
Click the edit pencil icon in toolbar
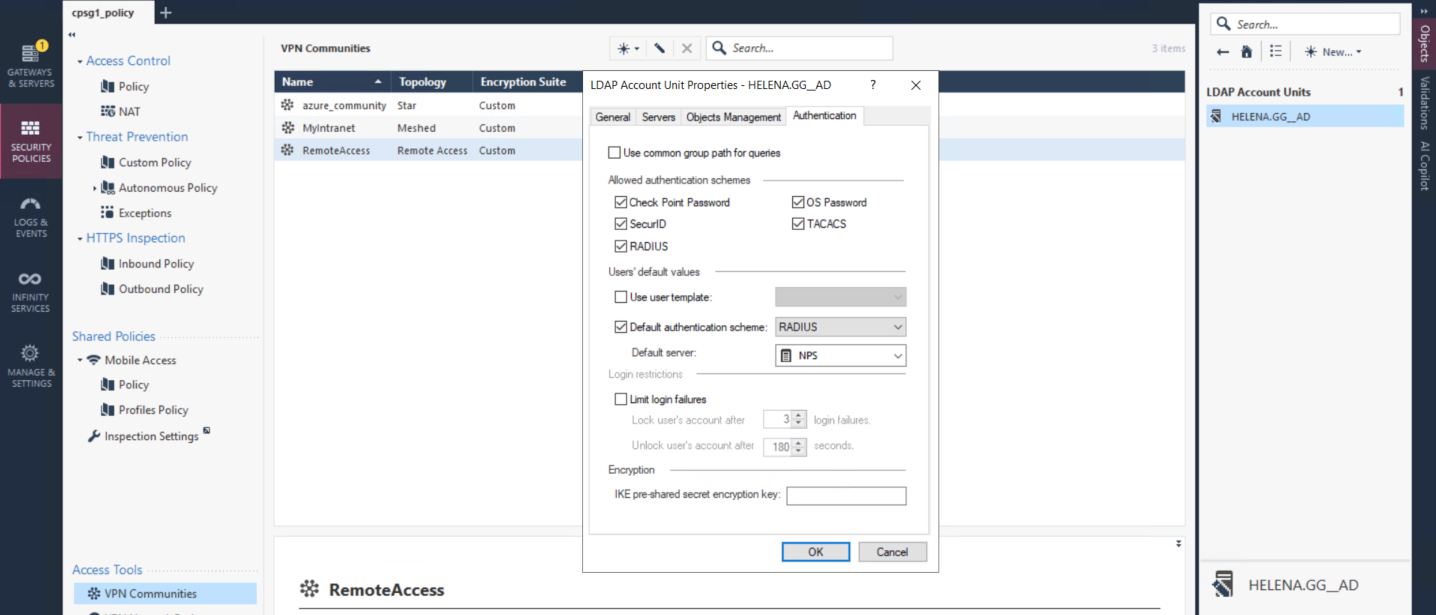(659, 48)
